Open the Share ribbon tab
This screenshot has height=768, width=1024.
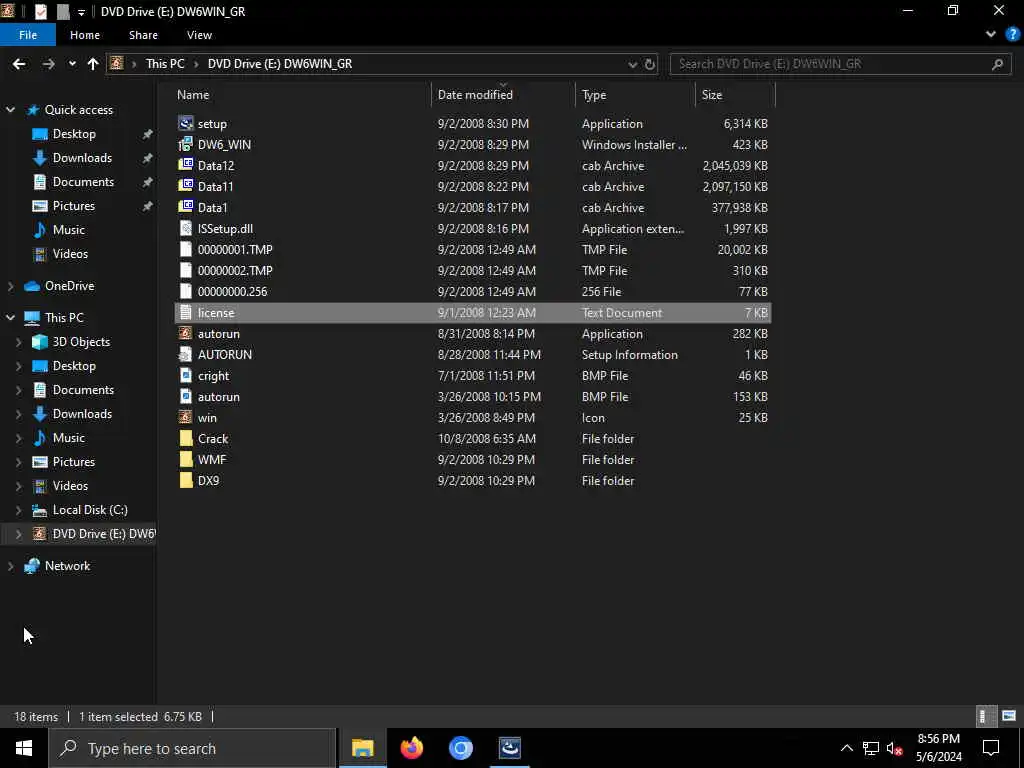pyautogui.click(x=143, y=35)
